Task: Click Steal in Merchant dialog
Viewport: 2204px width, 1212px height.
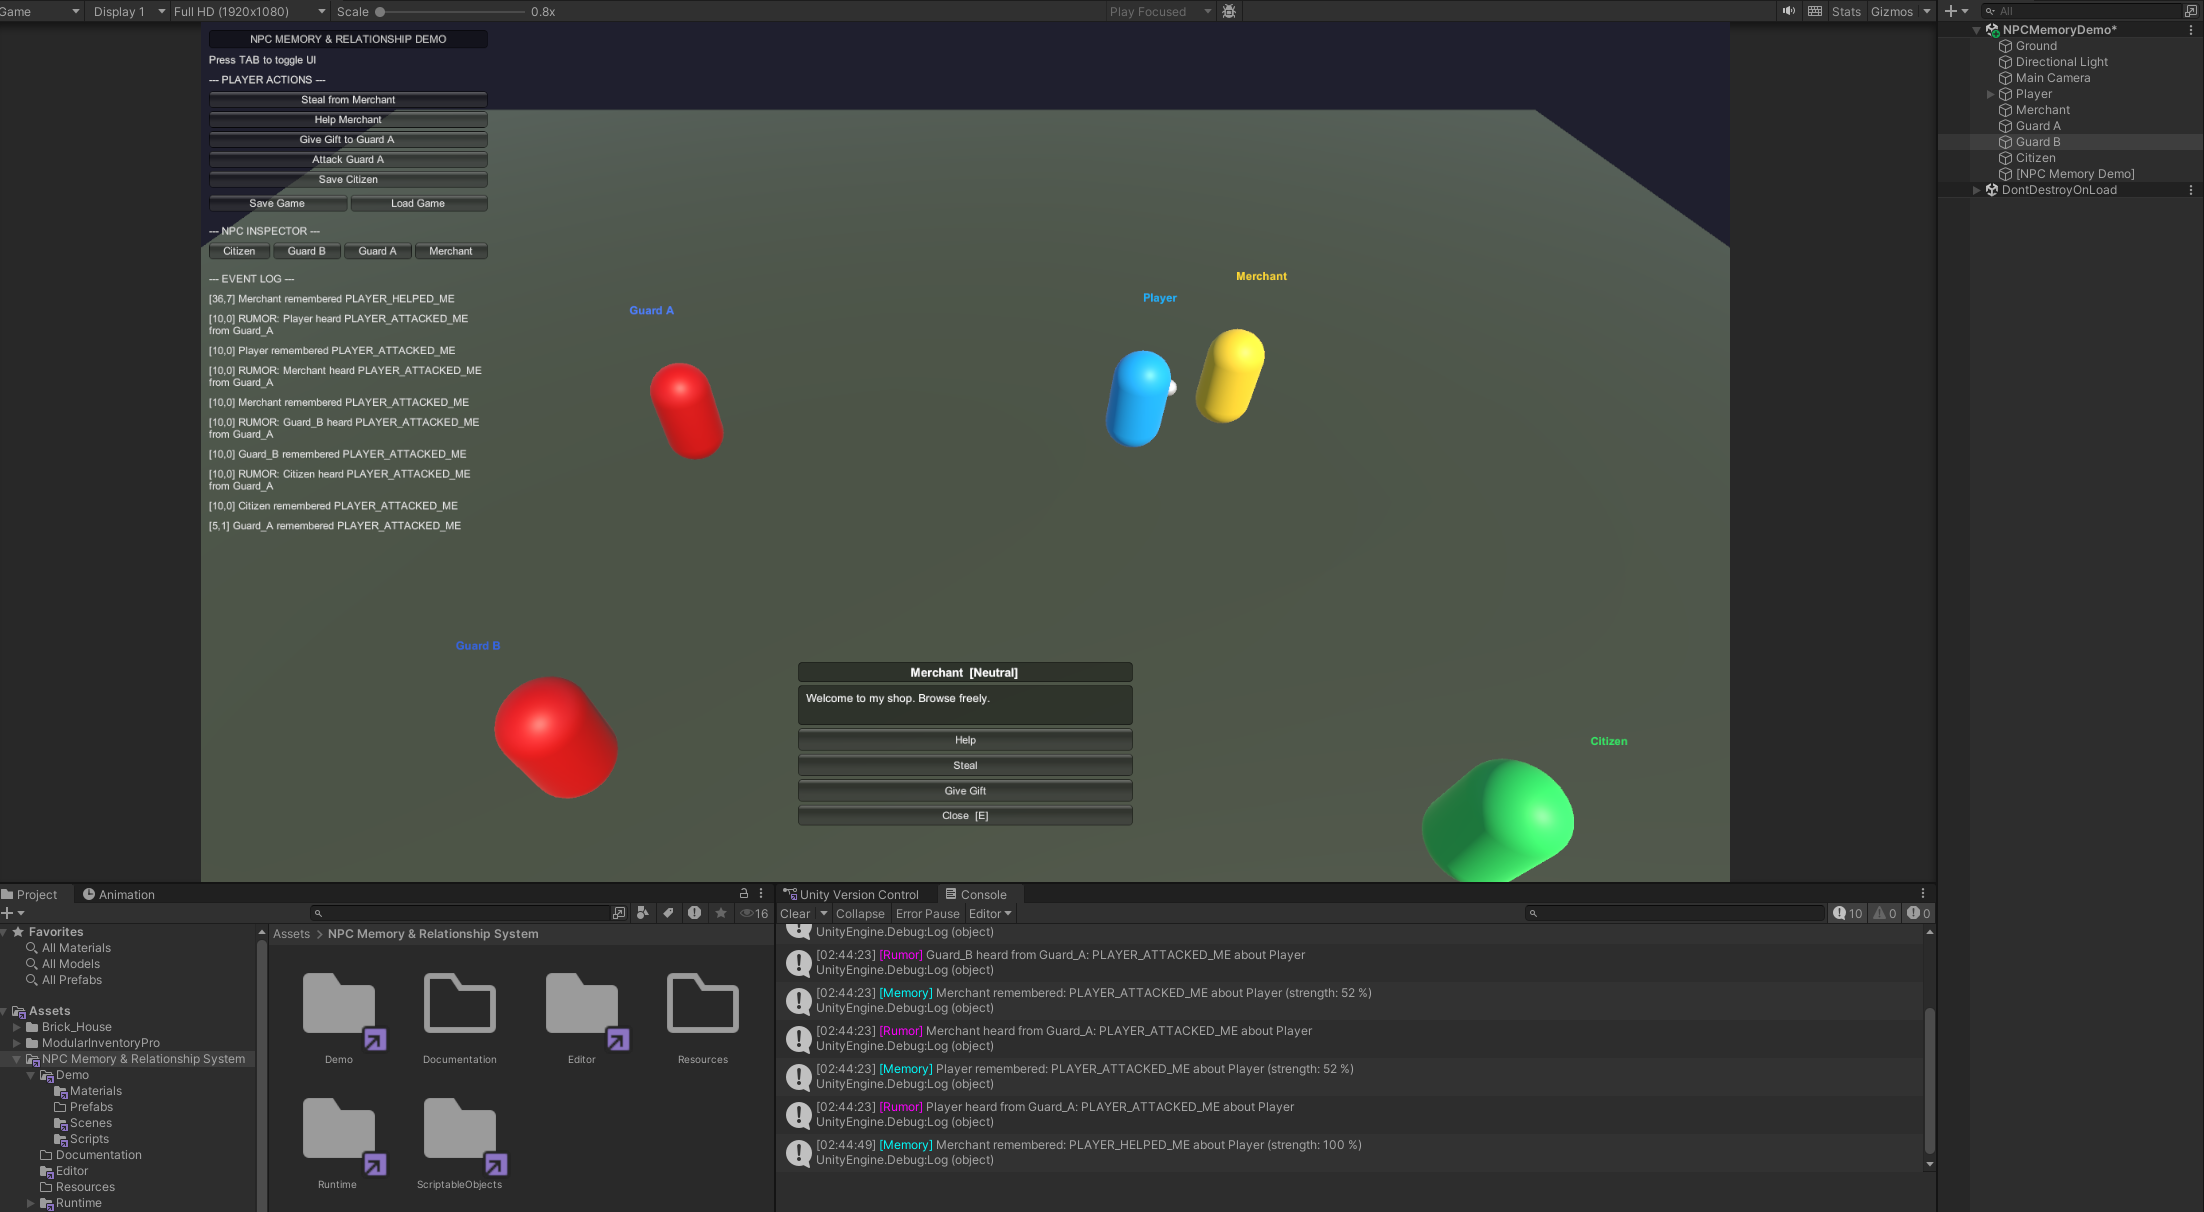Action: click(965, 765)
